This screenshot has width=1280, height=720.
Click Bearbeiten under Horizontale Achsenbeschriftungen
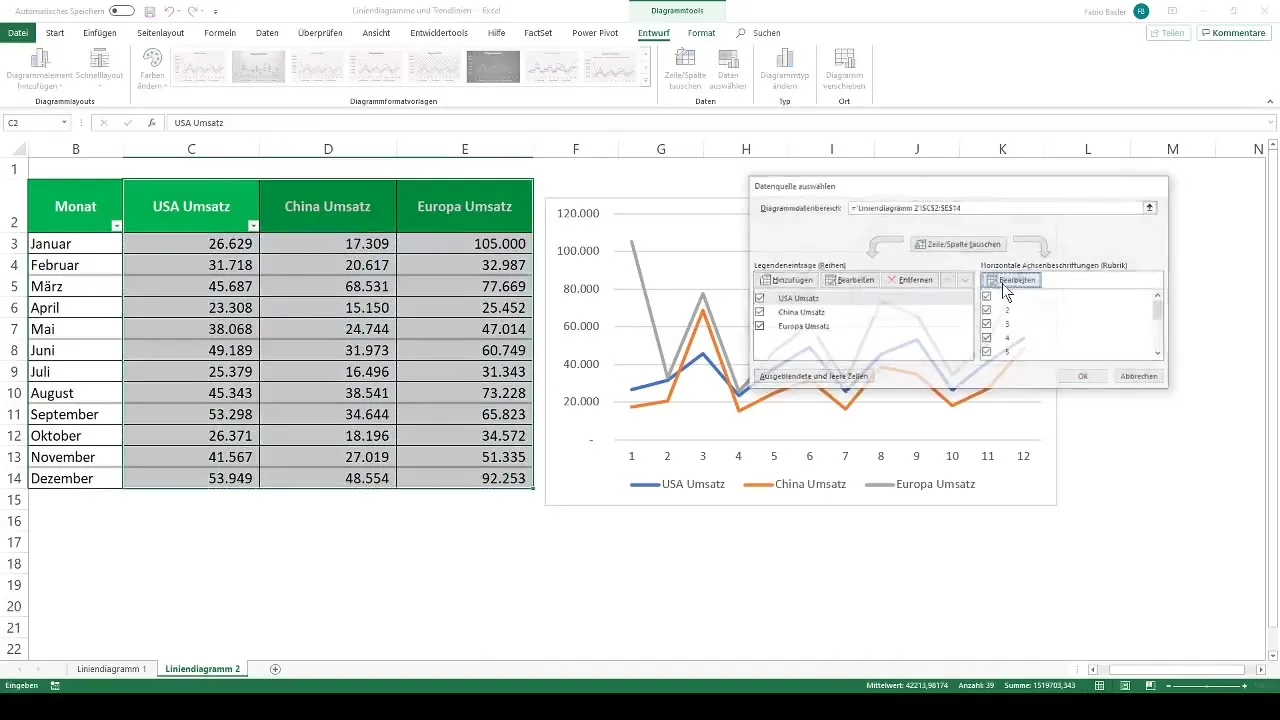(x=1011, y=280)
